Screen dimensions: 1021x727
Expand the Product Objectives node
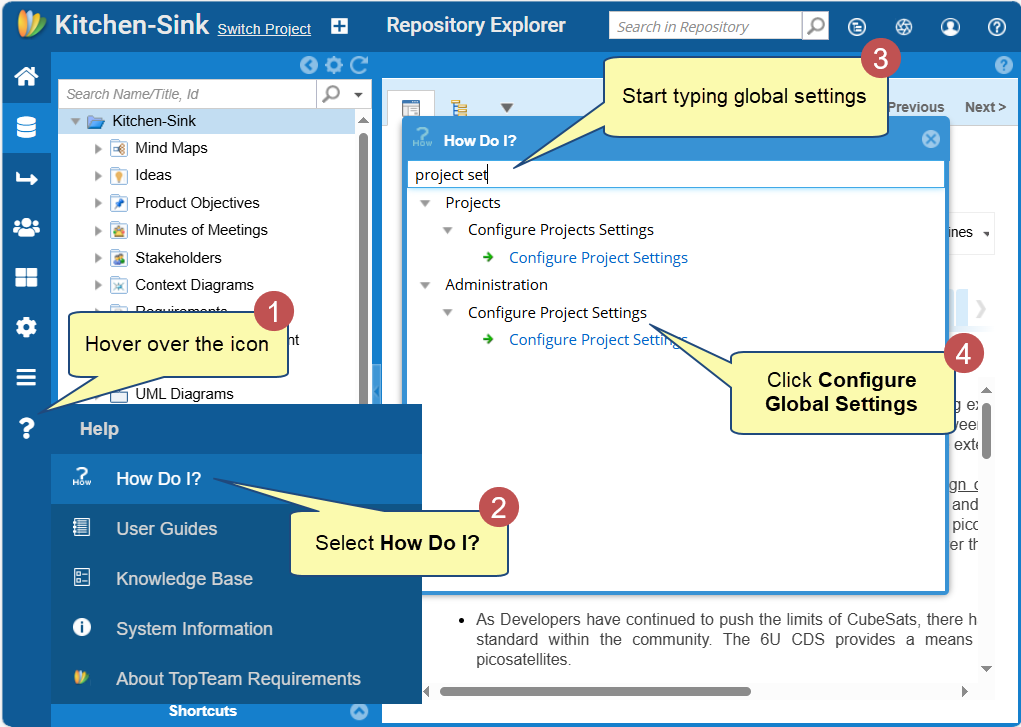[98, 203]
